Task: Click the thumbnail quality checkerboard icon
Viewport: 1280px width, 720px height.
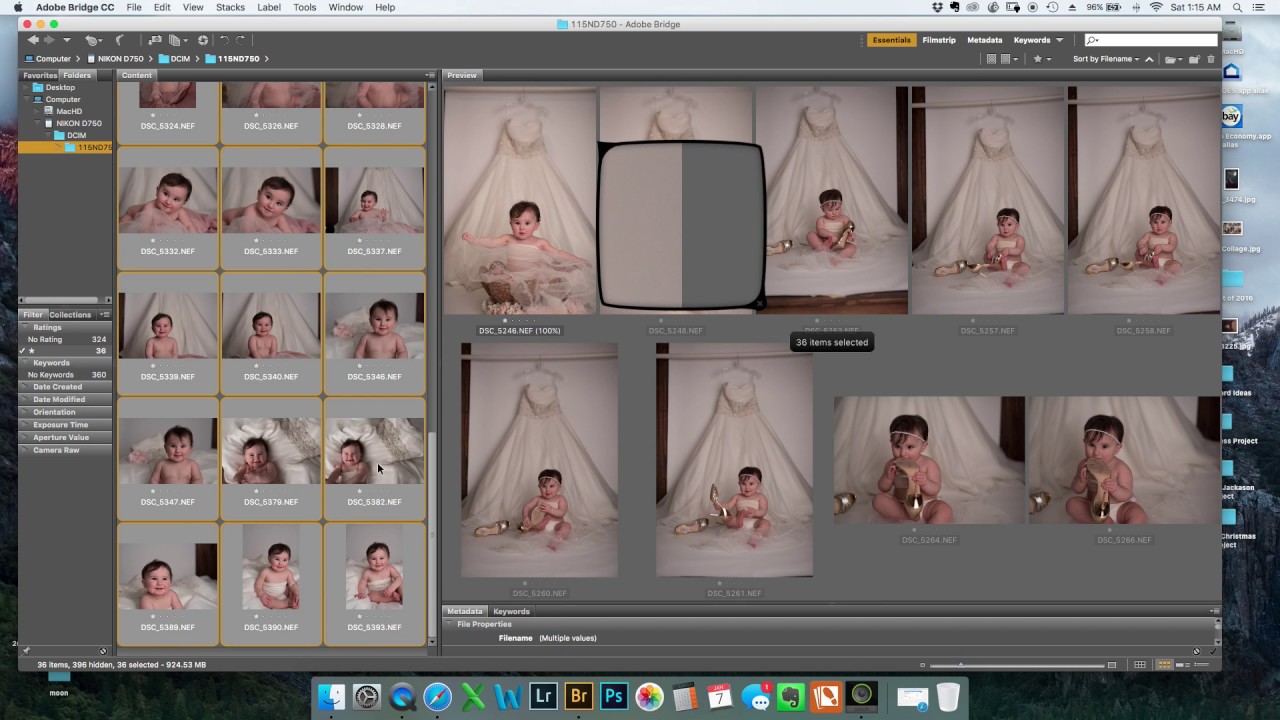Action: [x=992, y=59]
